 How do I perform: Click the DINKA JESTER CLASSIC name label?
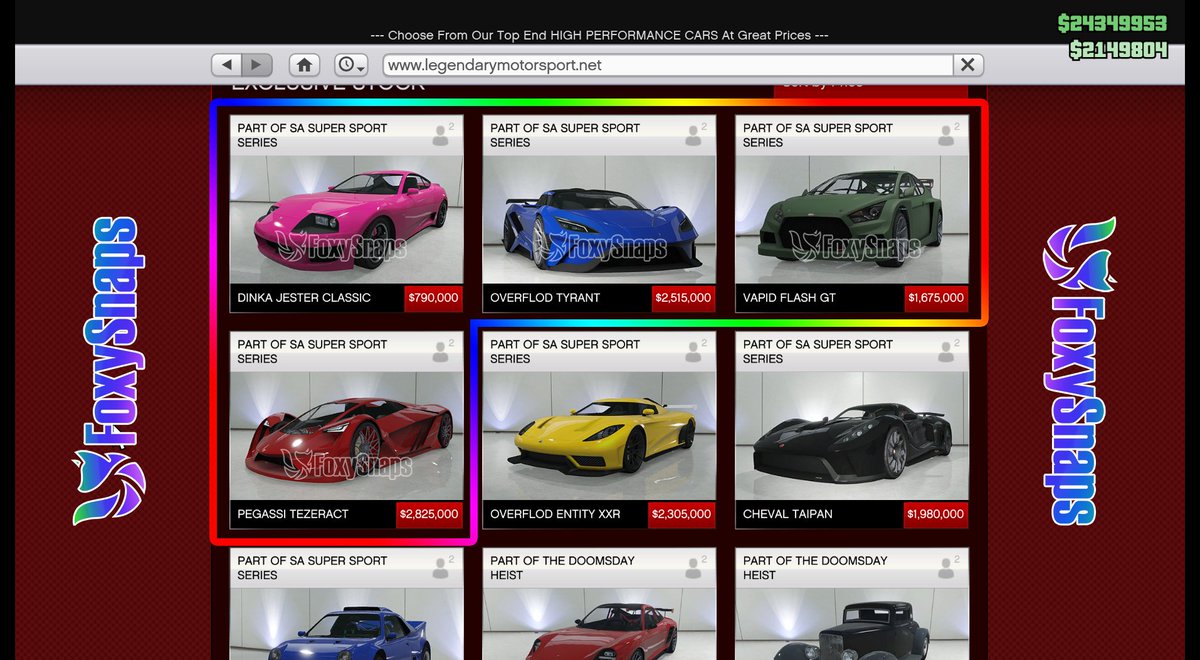tap(304, 298)
